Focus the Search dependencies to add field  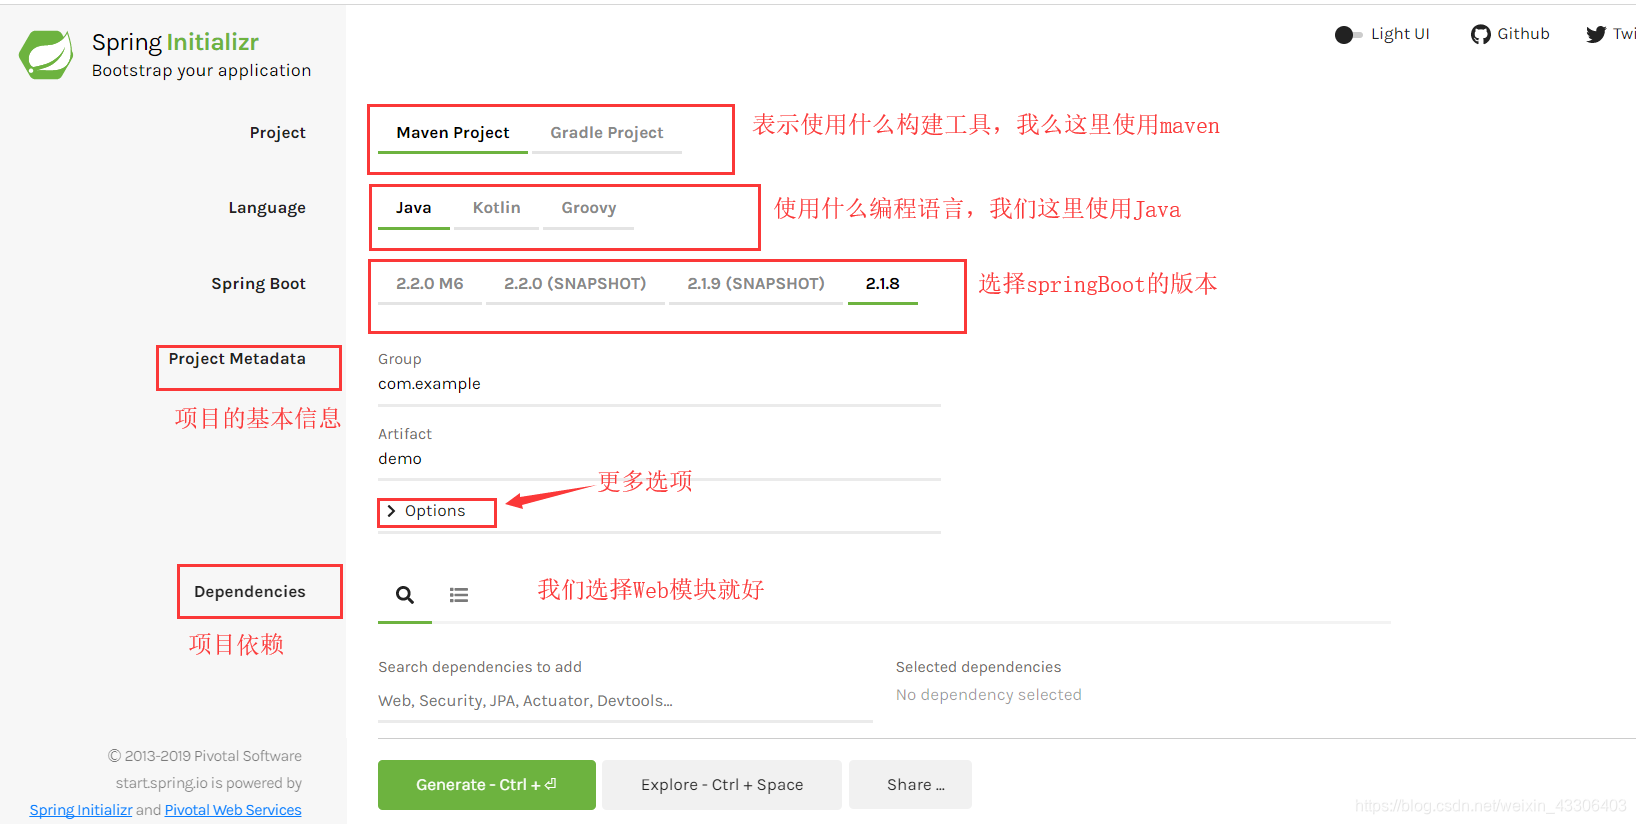625,702
